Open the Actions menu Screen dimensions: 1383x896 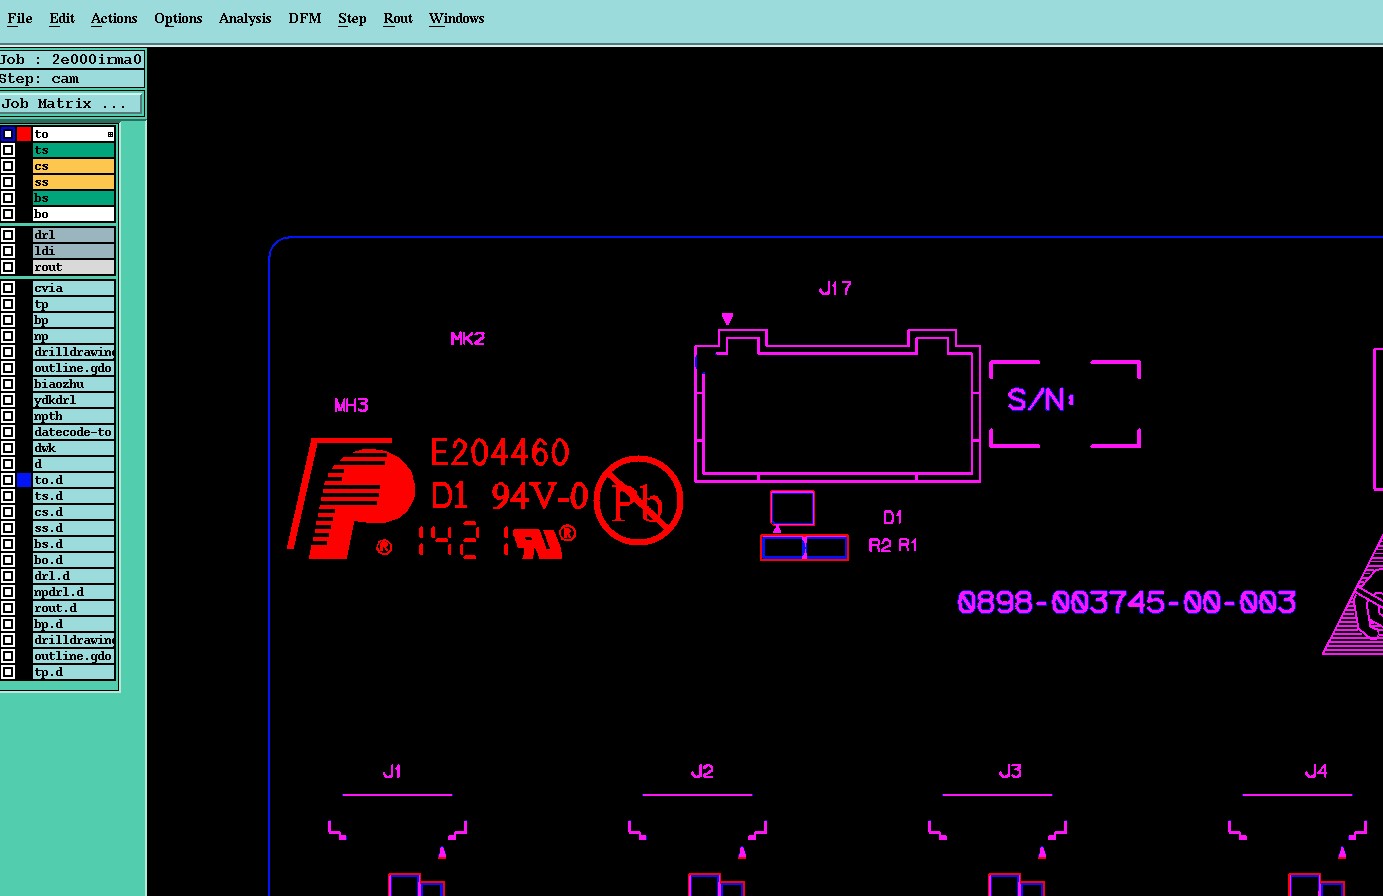pos(114,18)
